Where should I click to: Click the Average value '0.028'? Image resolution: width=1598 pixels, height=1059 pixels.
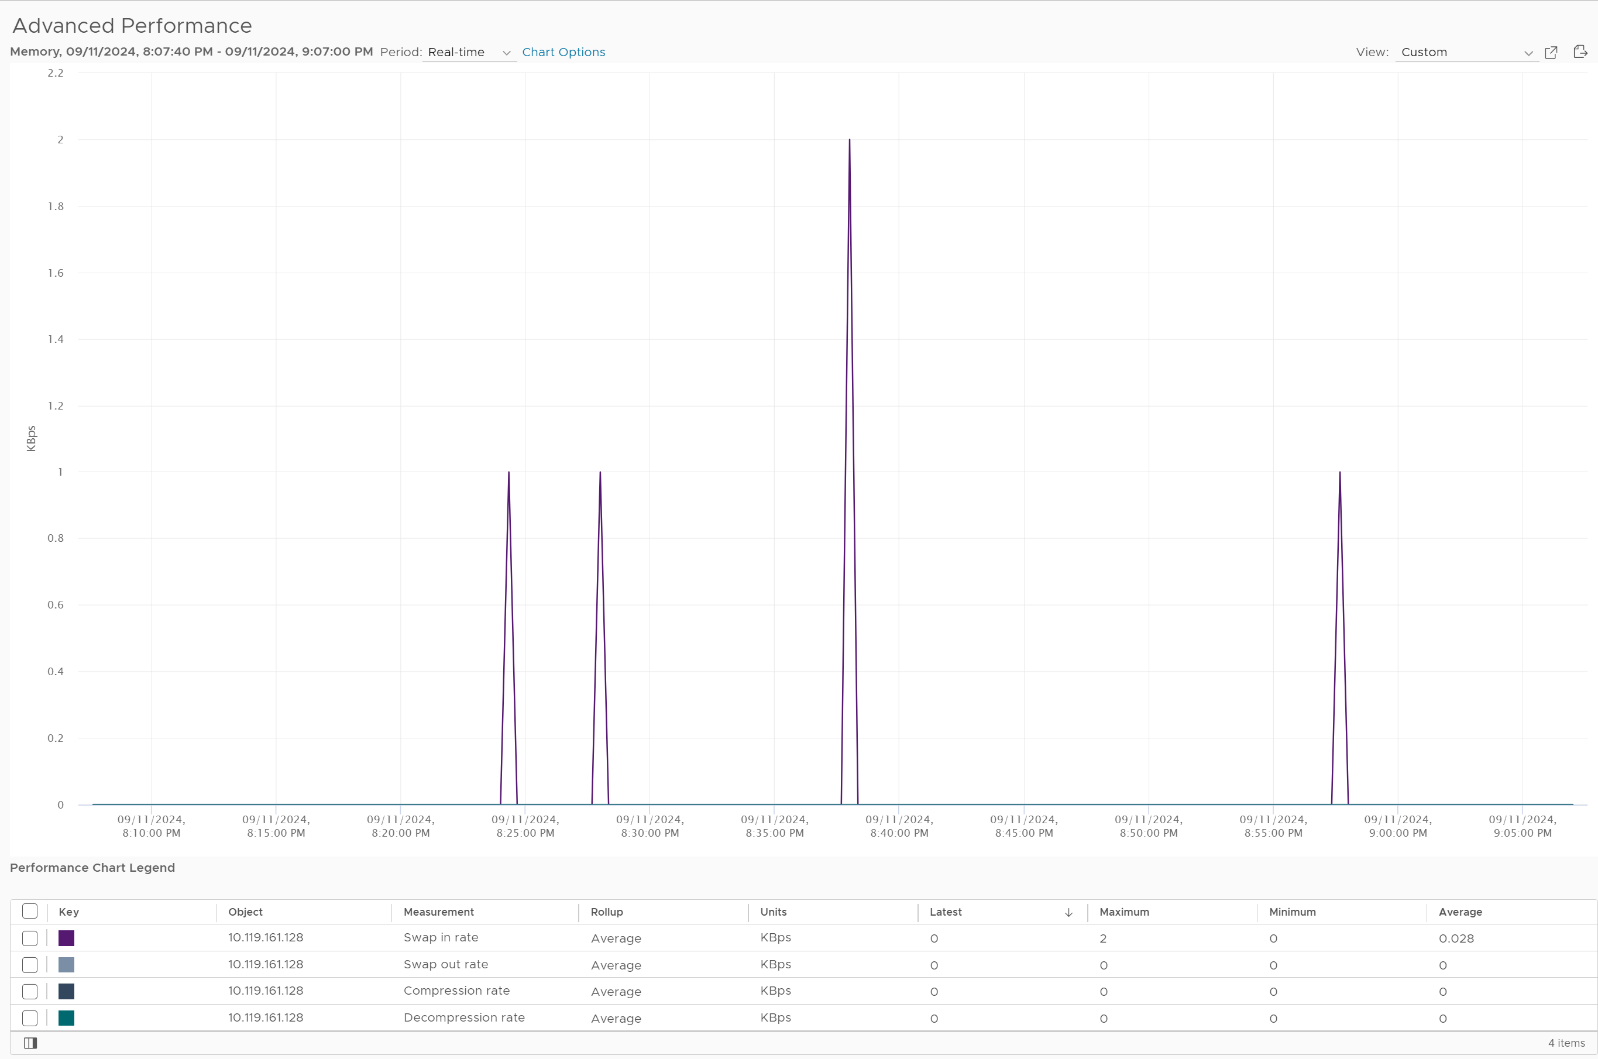pos(1456,939)
